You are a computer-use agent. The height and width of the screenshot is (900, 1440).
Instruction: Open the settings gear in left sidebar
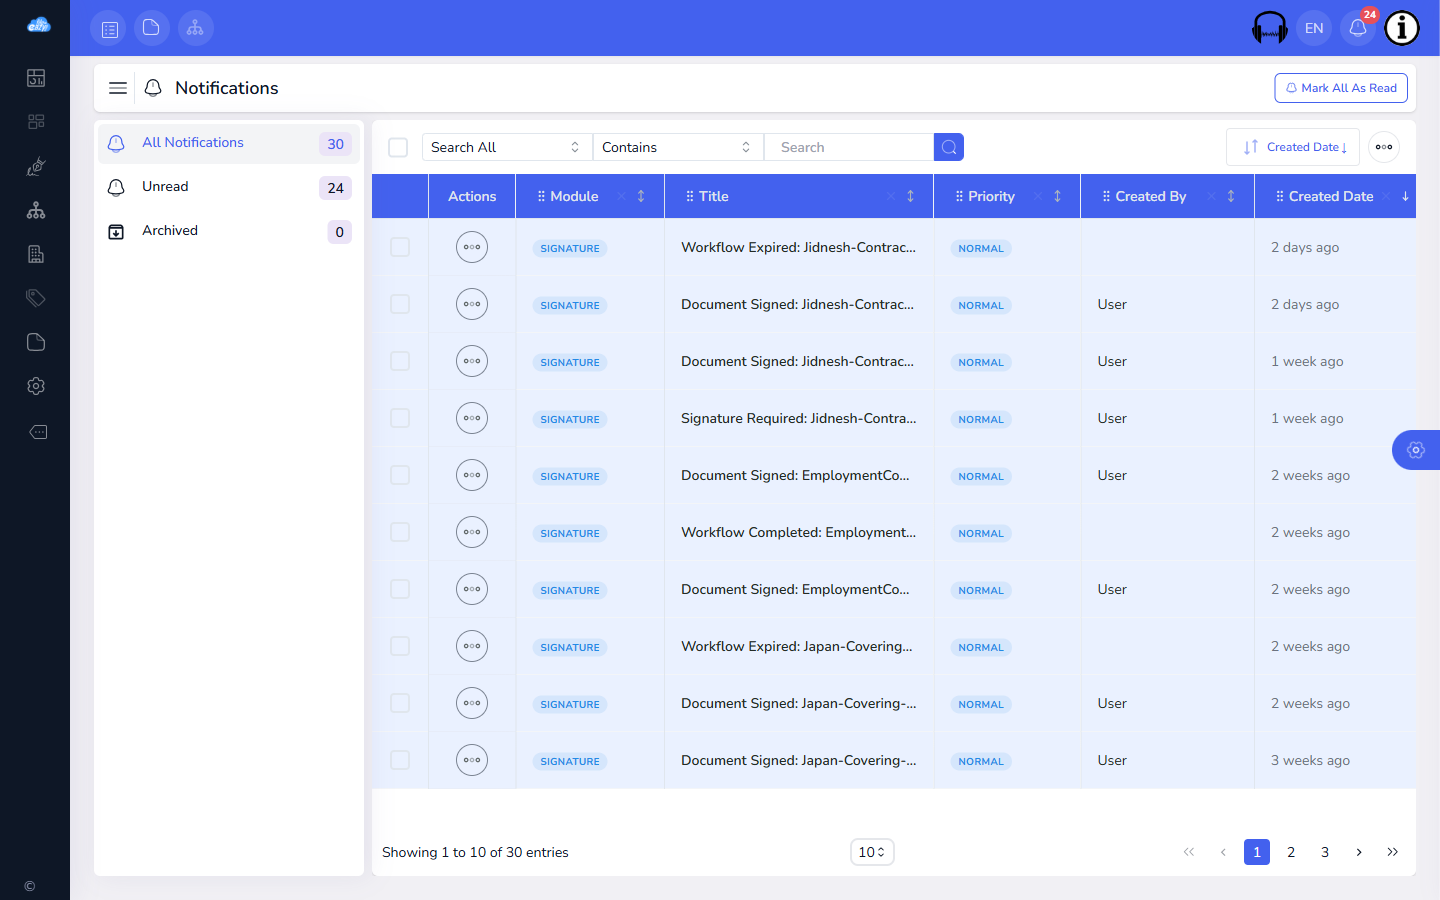point(36,386)
